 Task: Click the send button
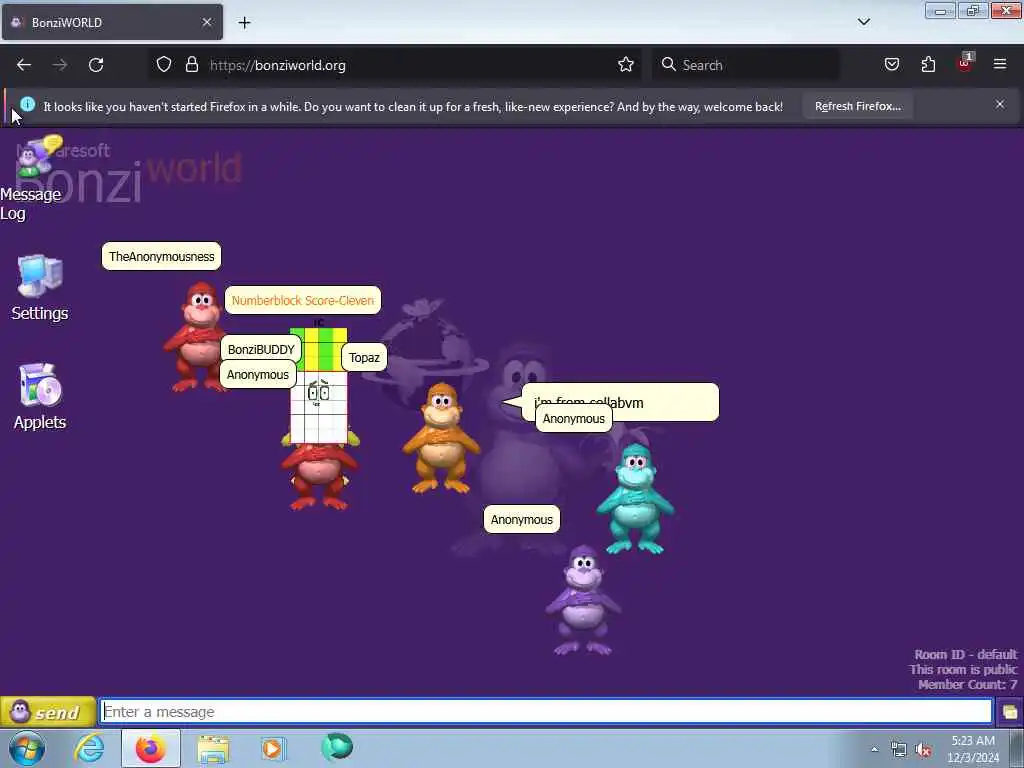tap(48, 712)
